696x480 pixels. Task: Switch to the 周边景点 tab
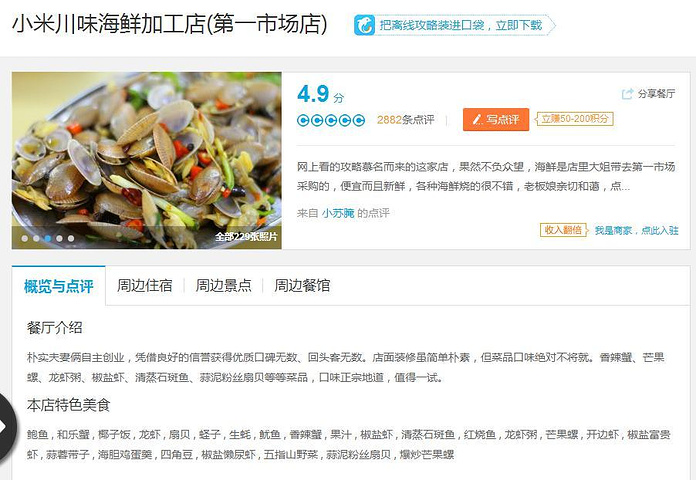223,286
